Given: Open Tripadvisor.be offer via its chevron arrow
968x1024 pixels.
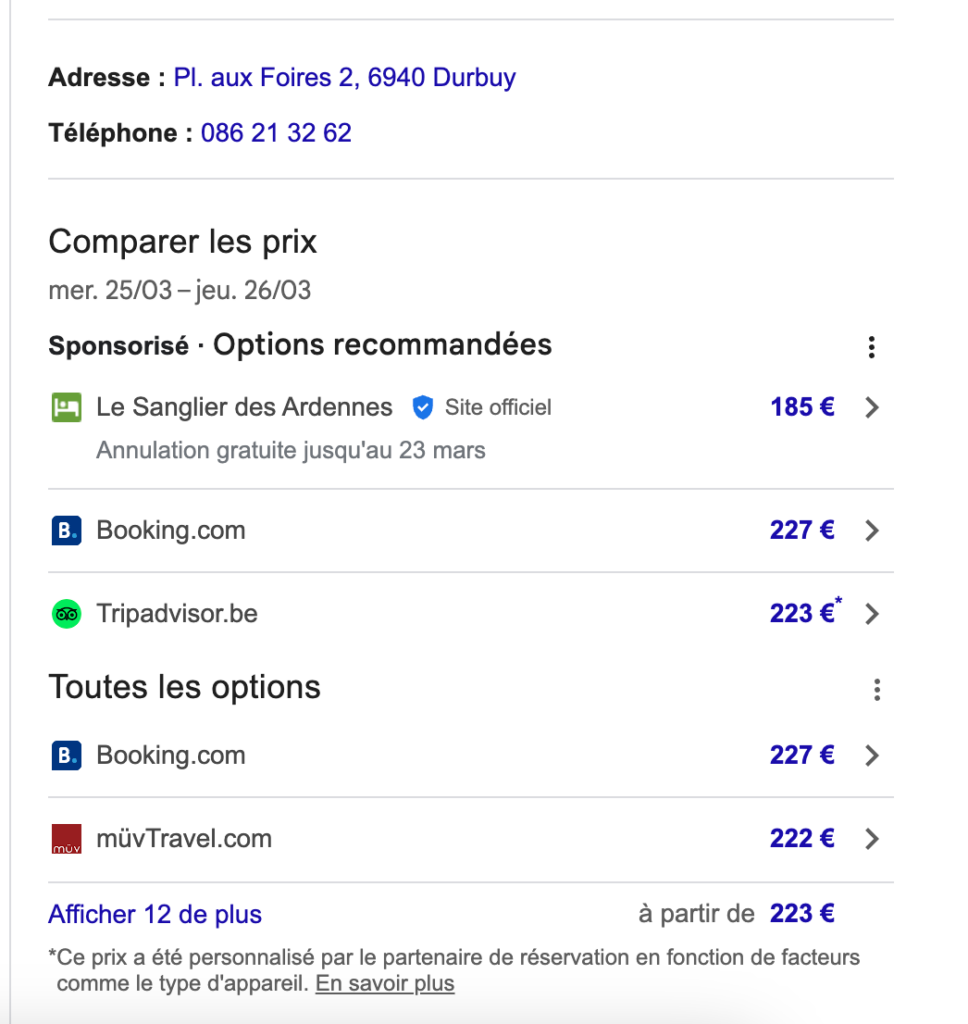Looking at the screenshot, I should click(x=872, y=613).
